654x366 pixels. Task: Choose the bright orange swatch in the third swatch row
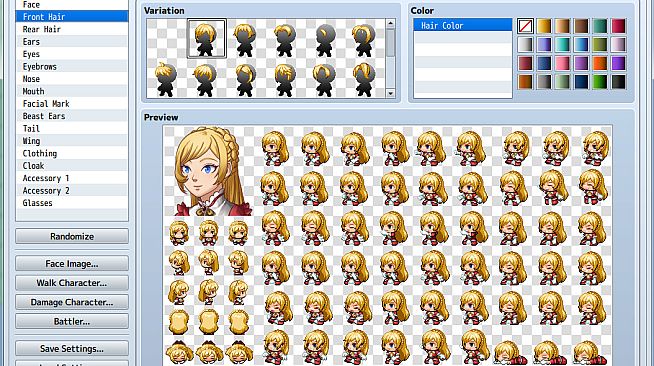point(600,63)
